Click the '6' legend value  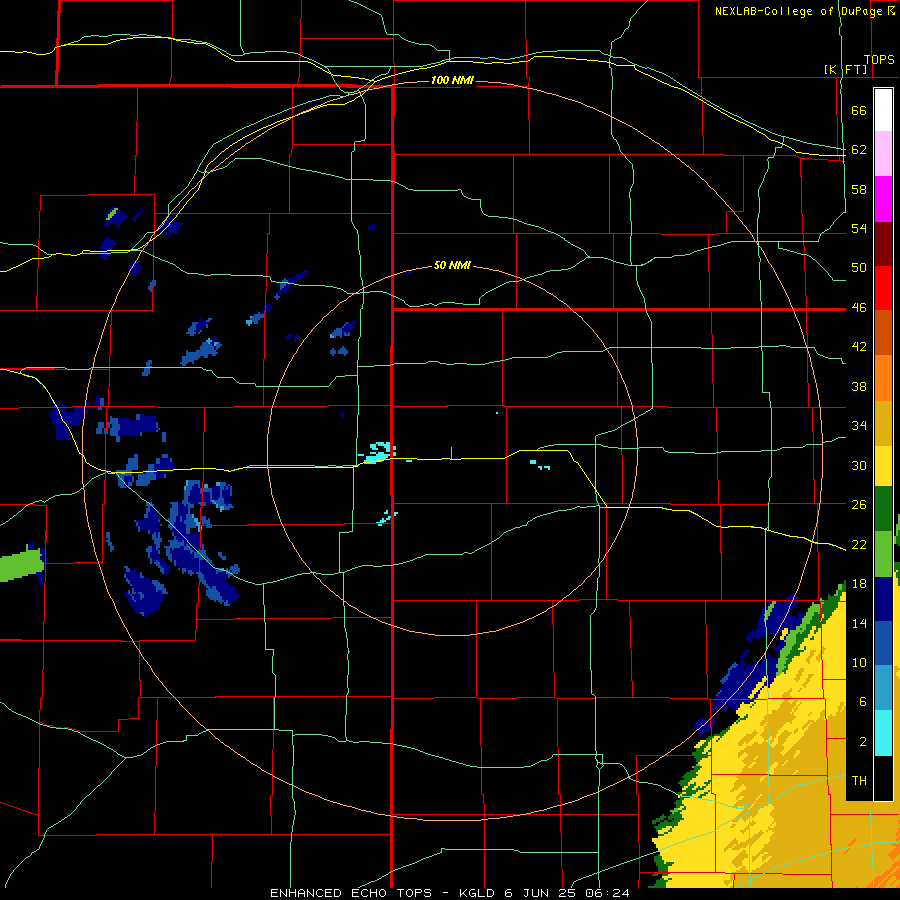coord(862,701)
